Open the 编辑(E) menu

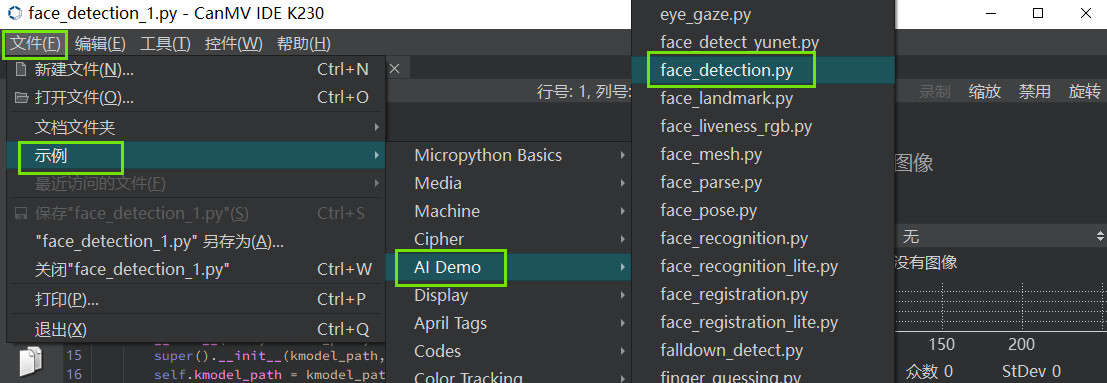pos(100,44)
